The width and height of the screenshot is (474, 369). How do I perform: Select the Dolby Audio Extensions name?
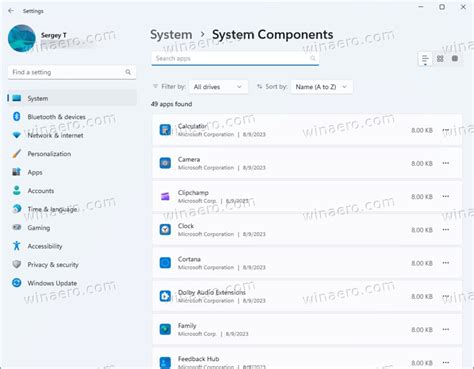point(212,293)
